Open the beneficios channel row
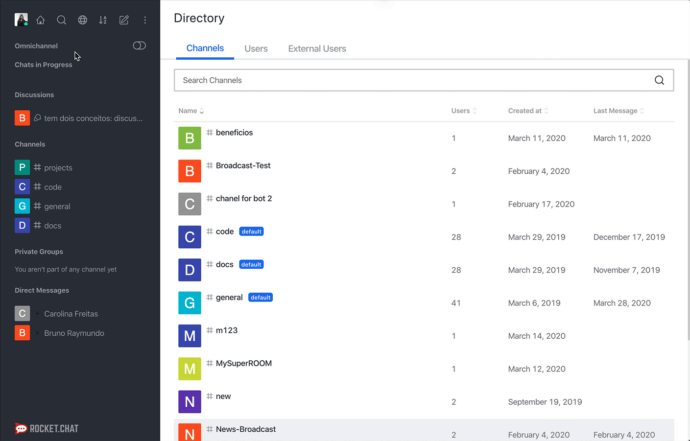This screenshot has width=690, height=441. tap(424, 138)
